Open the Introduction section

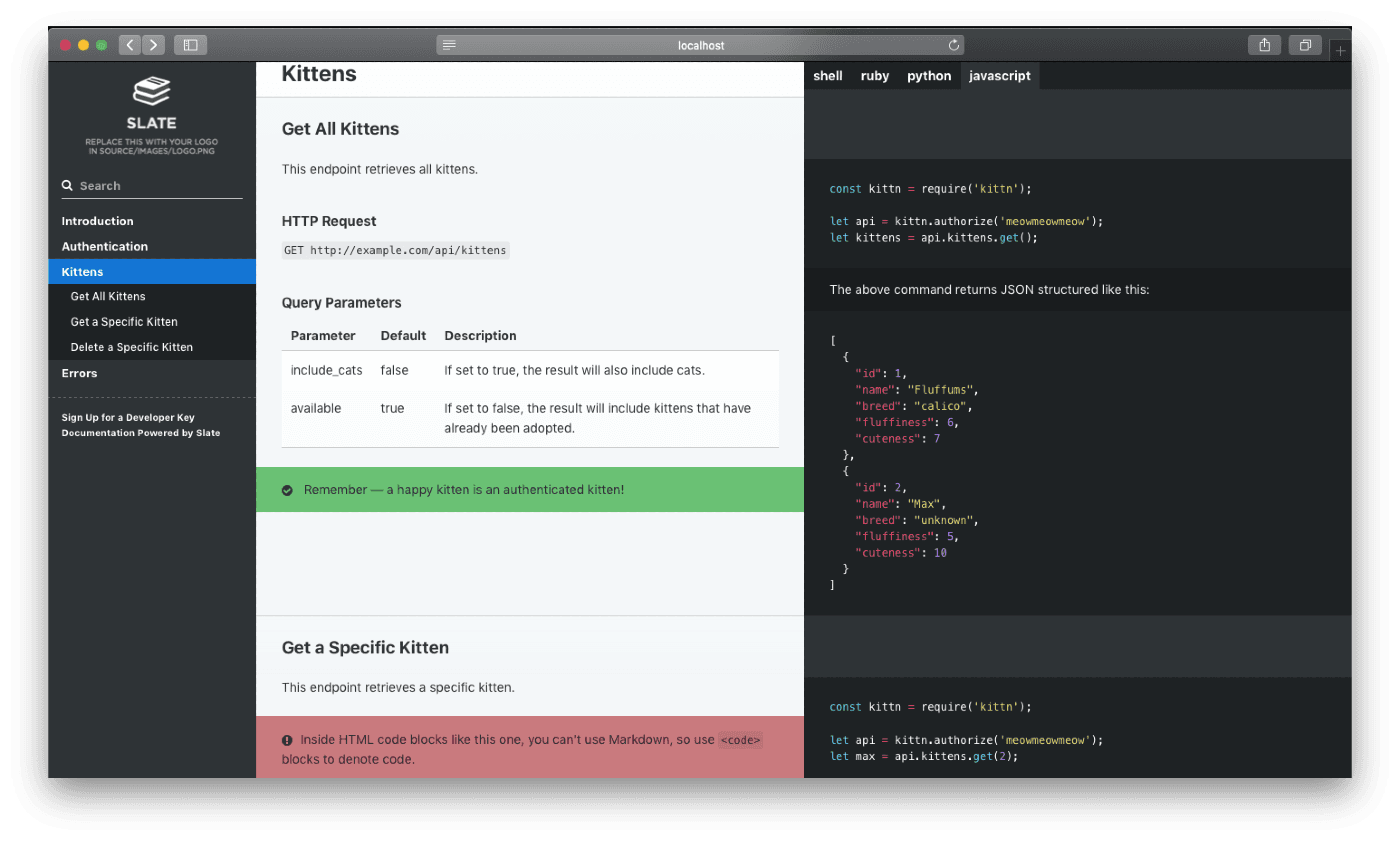tap(97, 220)
